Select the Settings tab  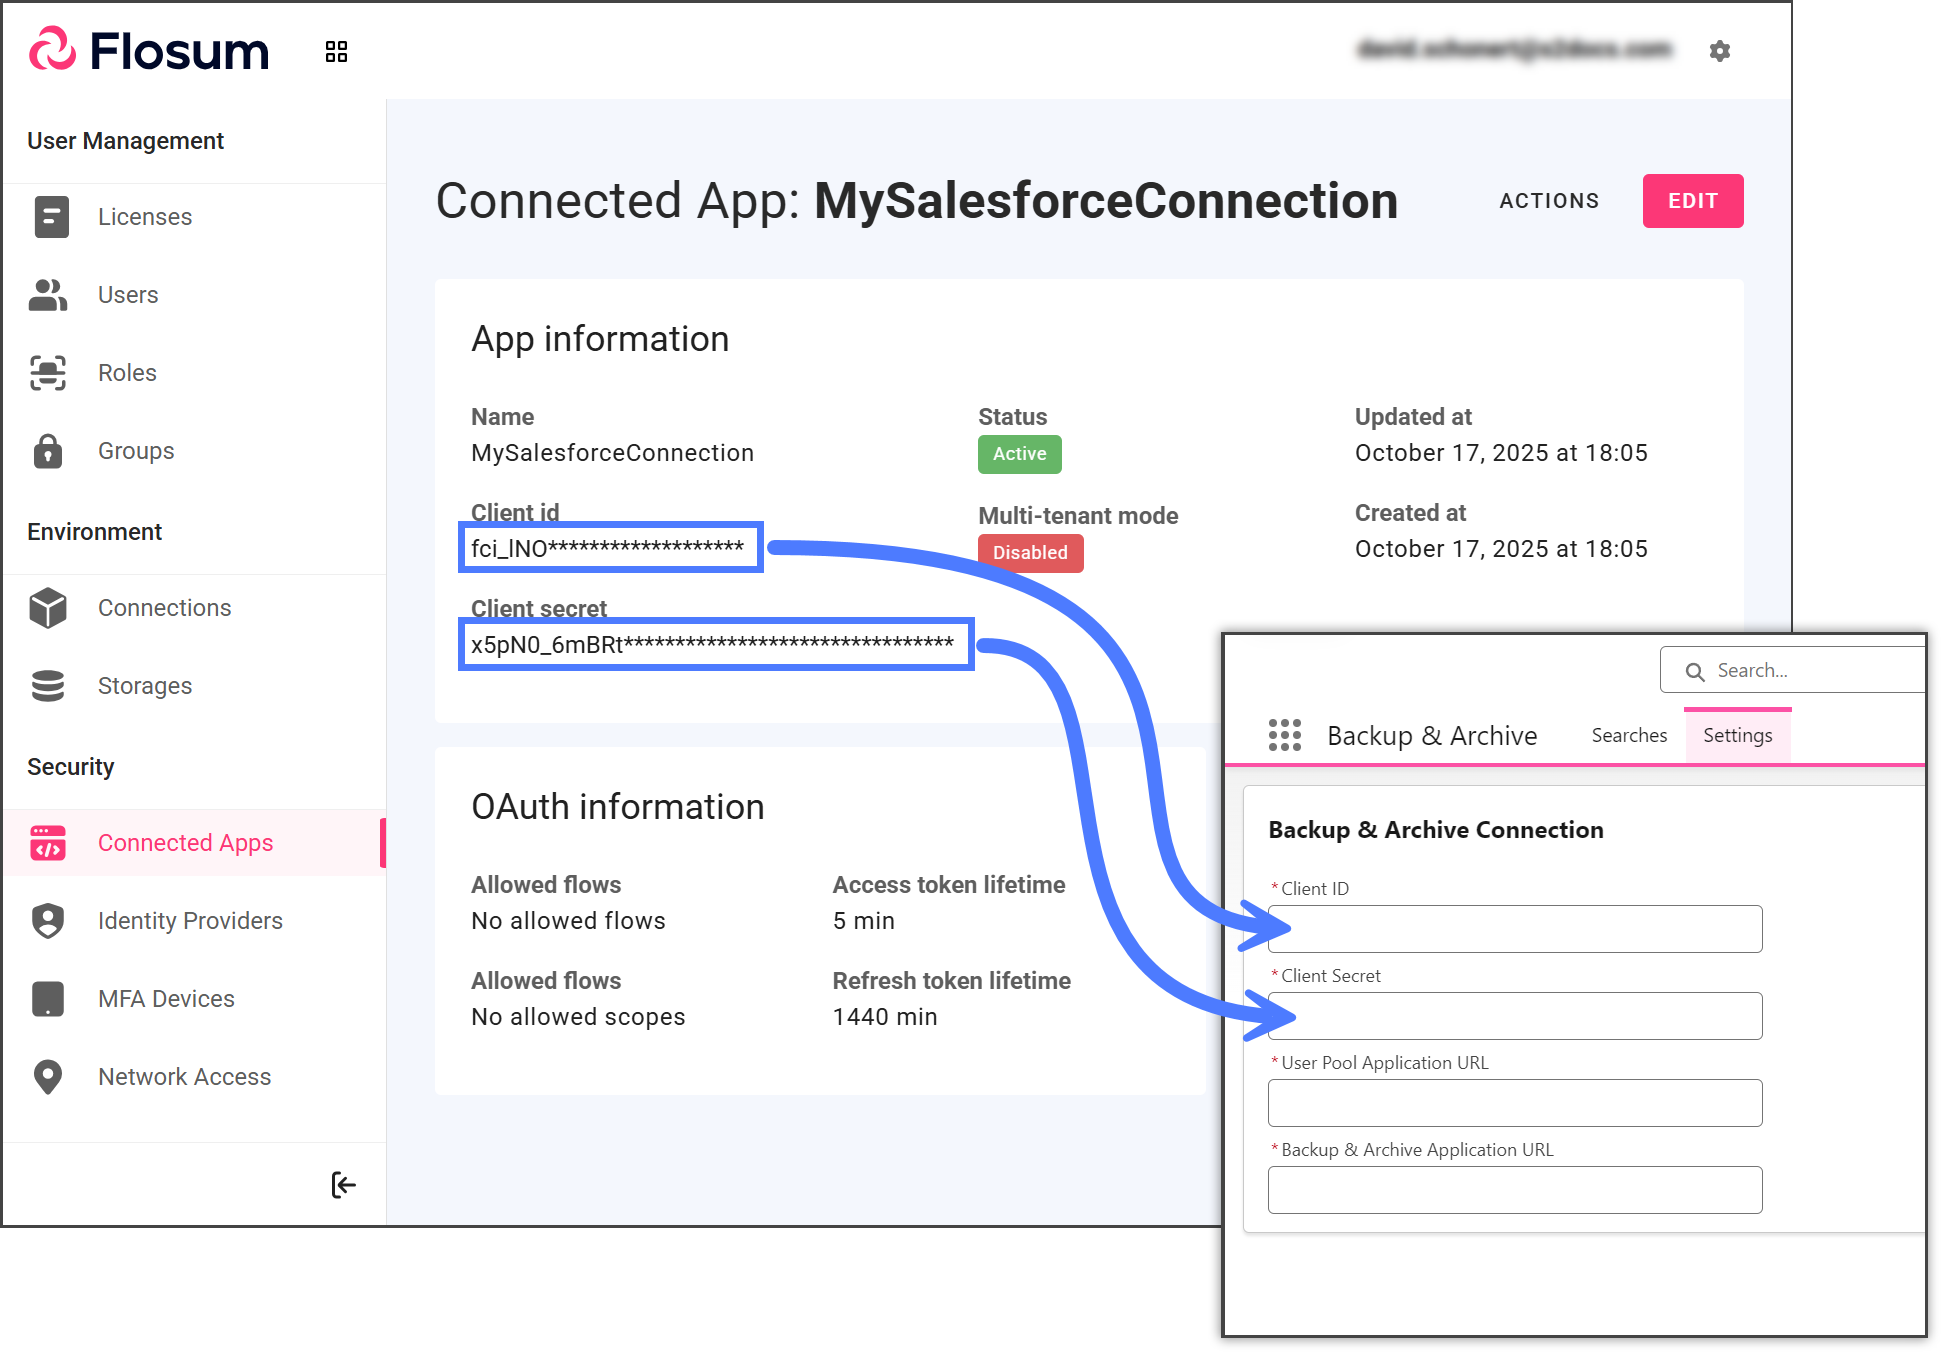(1737, 735)
